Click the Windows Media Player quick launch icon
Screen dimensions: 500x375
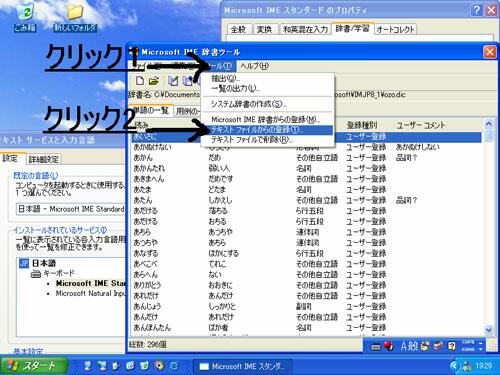160,366
